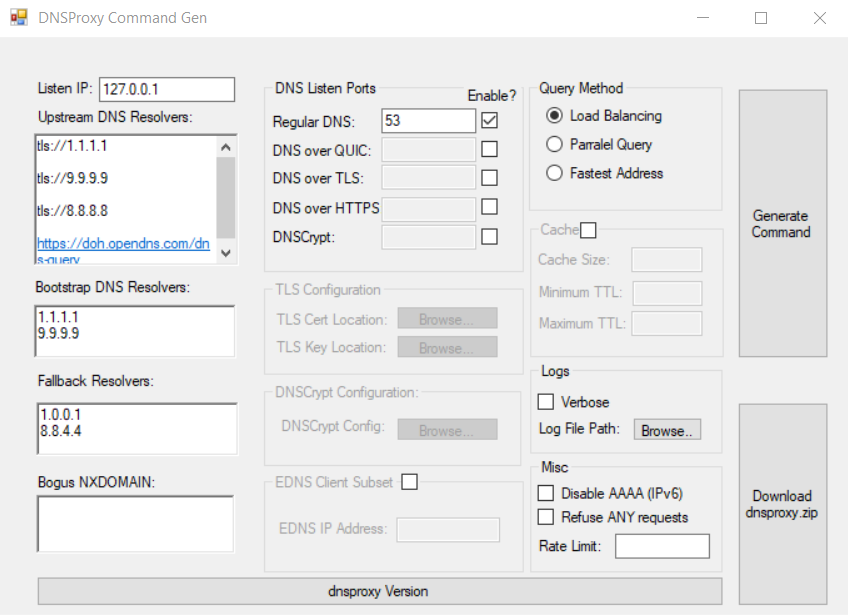Click tls://8.8.8.8 in upstream list
This screenshot has height=615, width=848.
[72, 210]
